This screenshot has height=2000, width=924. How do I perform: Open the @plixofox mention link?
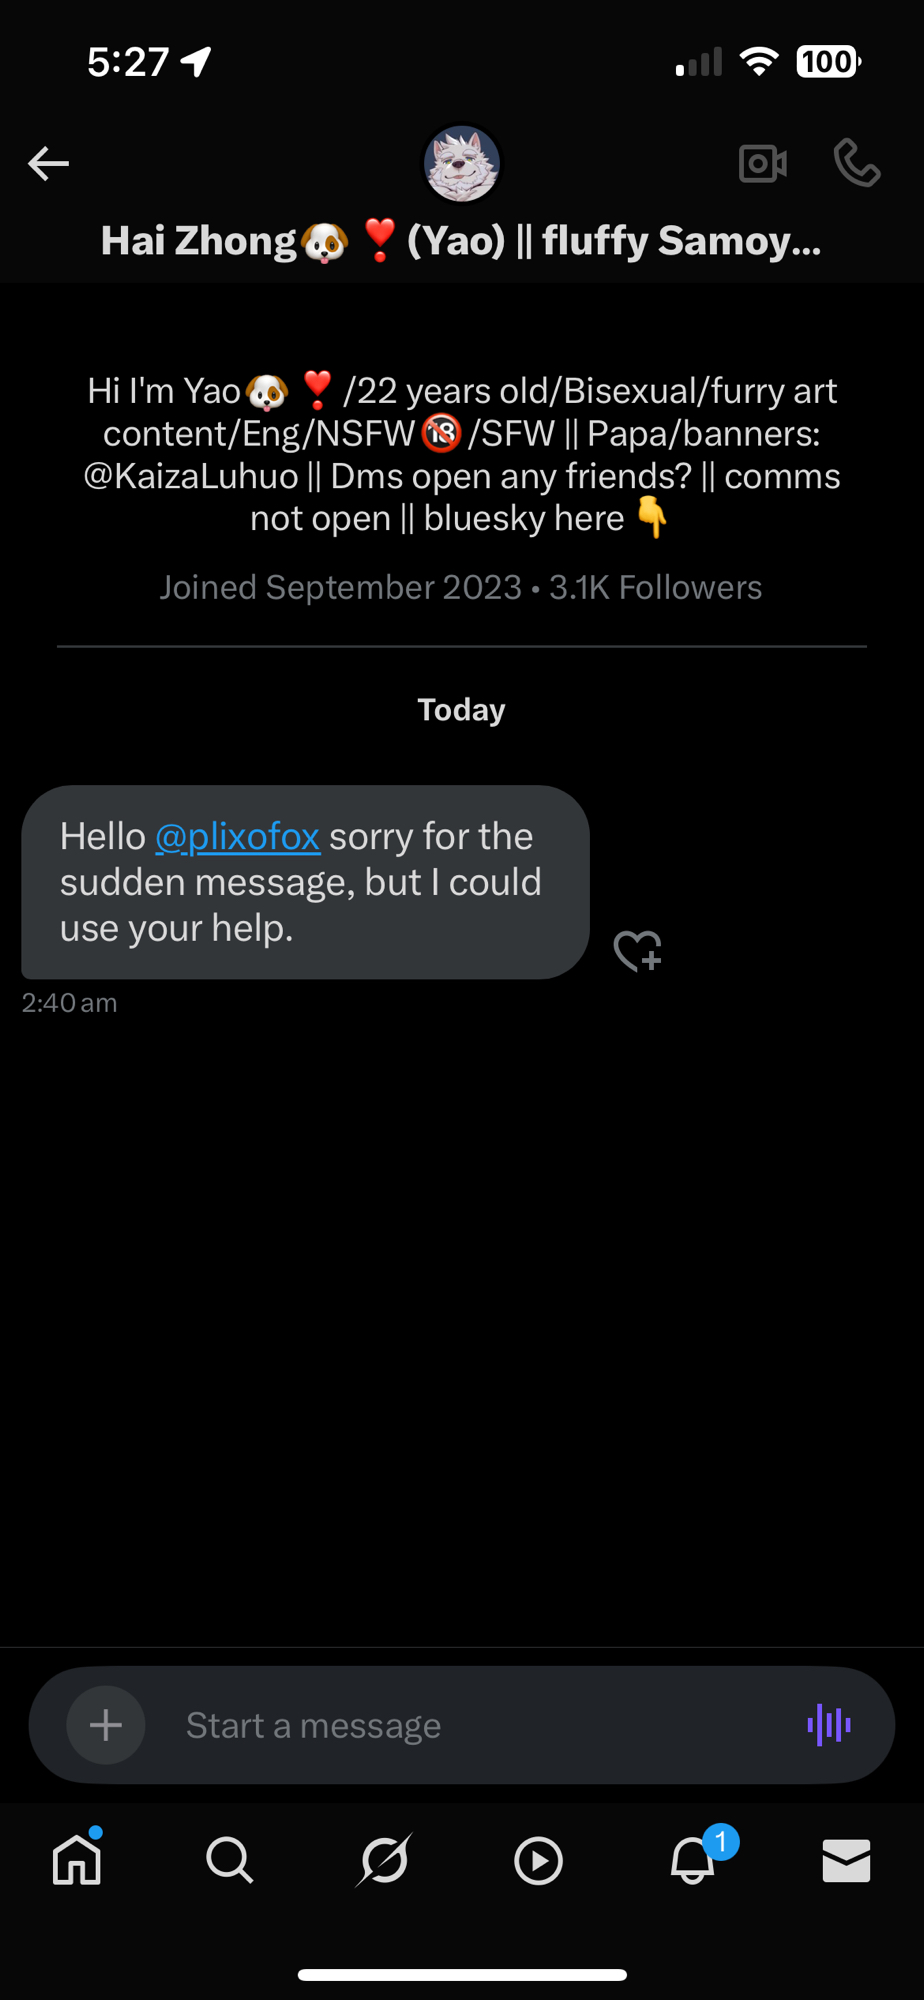coord(238,836)
